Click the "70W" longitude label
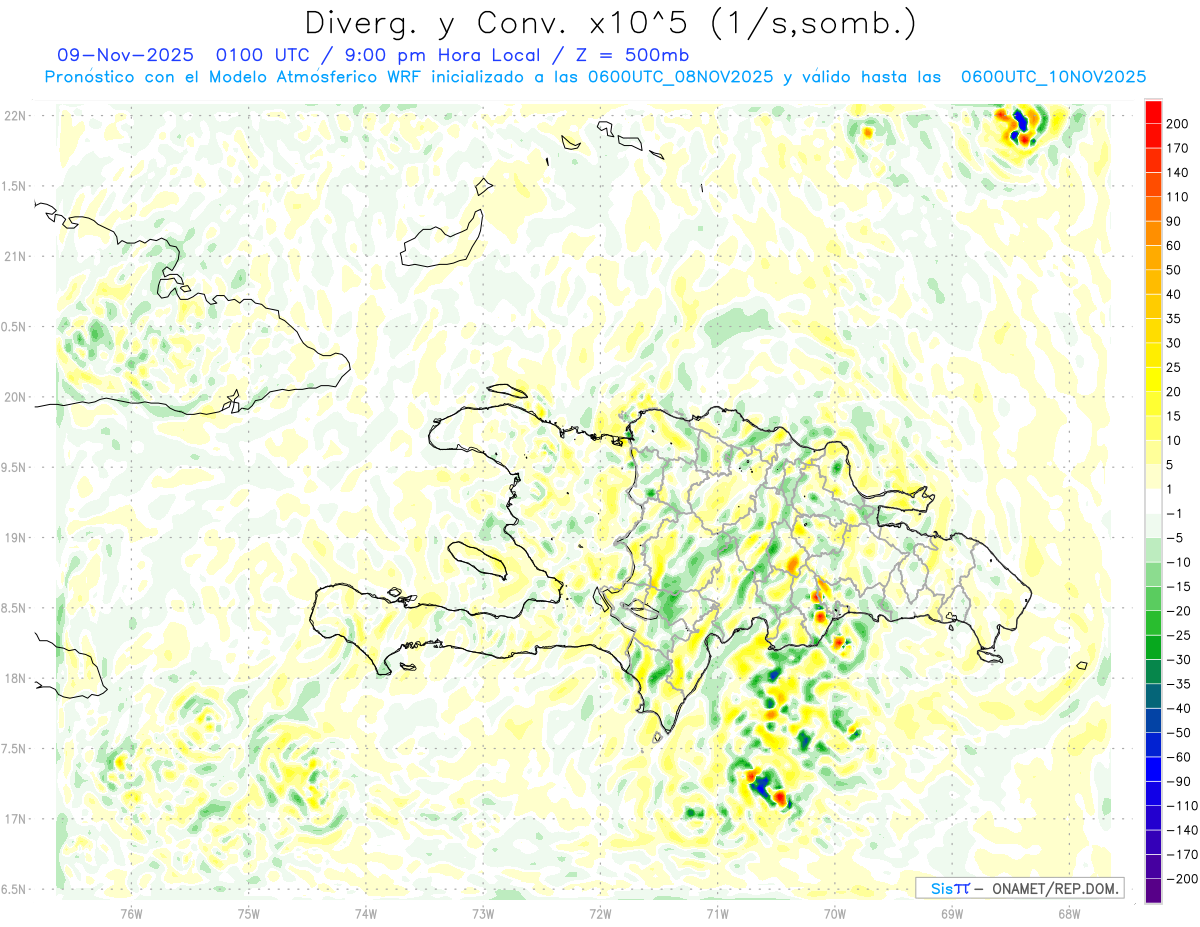1200x927 pixels. pos(835,913)
